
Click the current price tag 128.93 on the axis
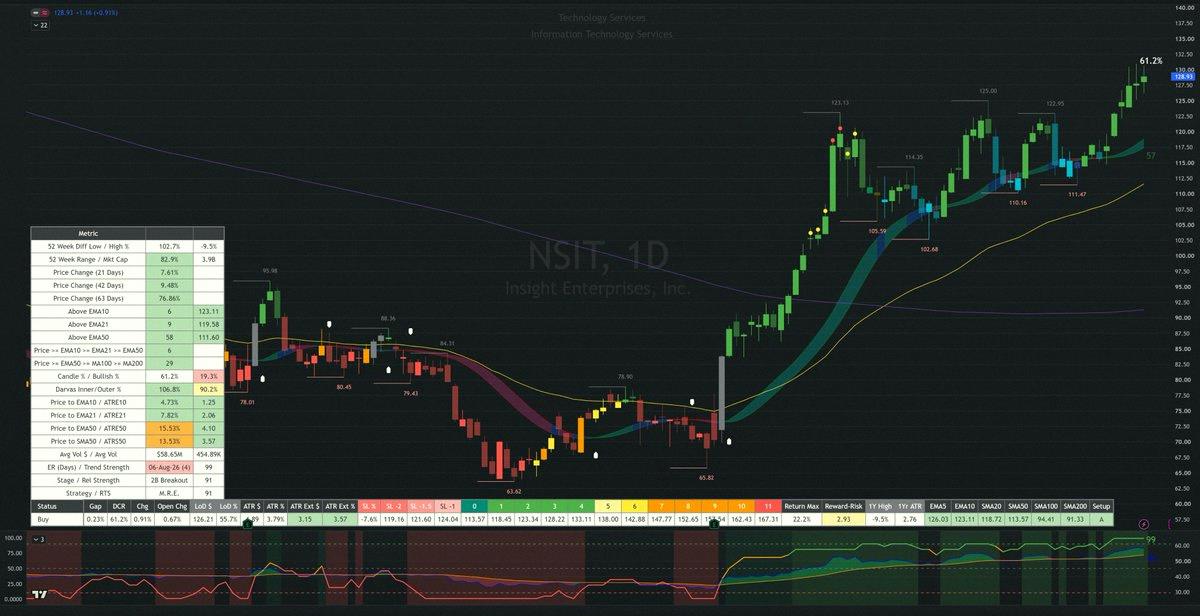[x=1183, y=76]
